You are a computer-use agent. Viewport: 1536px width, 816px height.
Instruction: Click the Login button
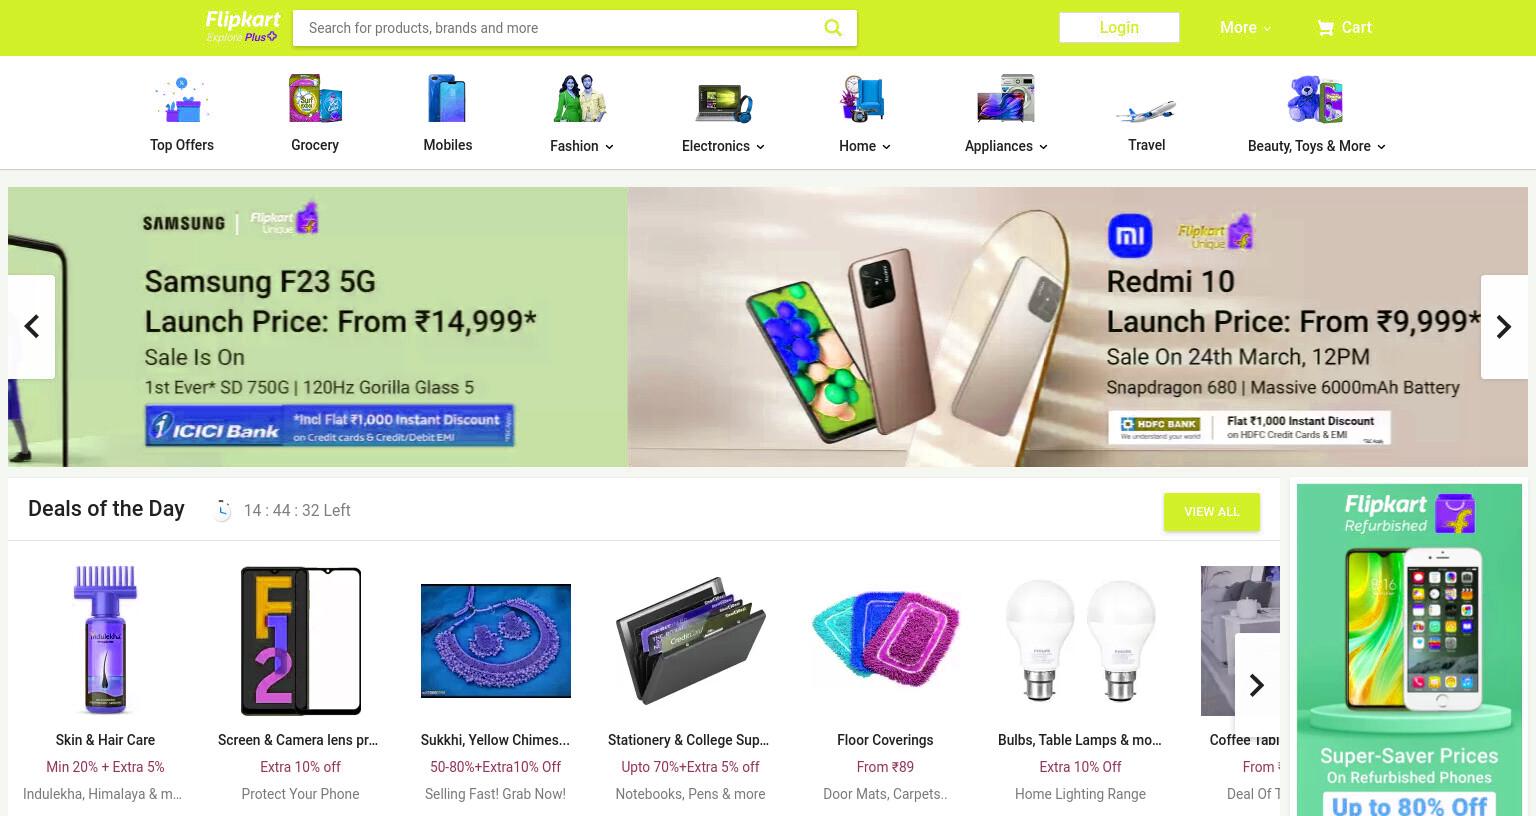click(1119, 27)
